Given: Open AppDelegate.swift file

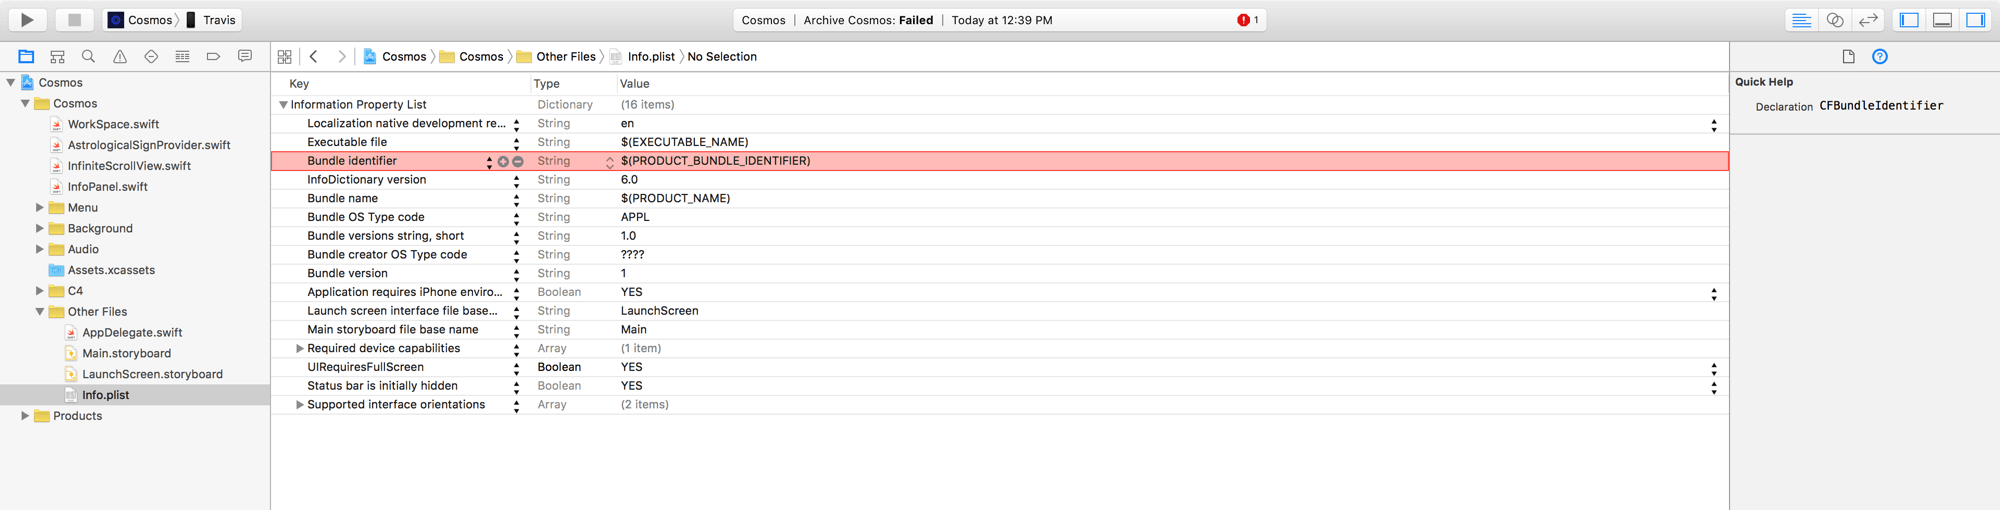Looking at the screenshot, I should point(132,333).
